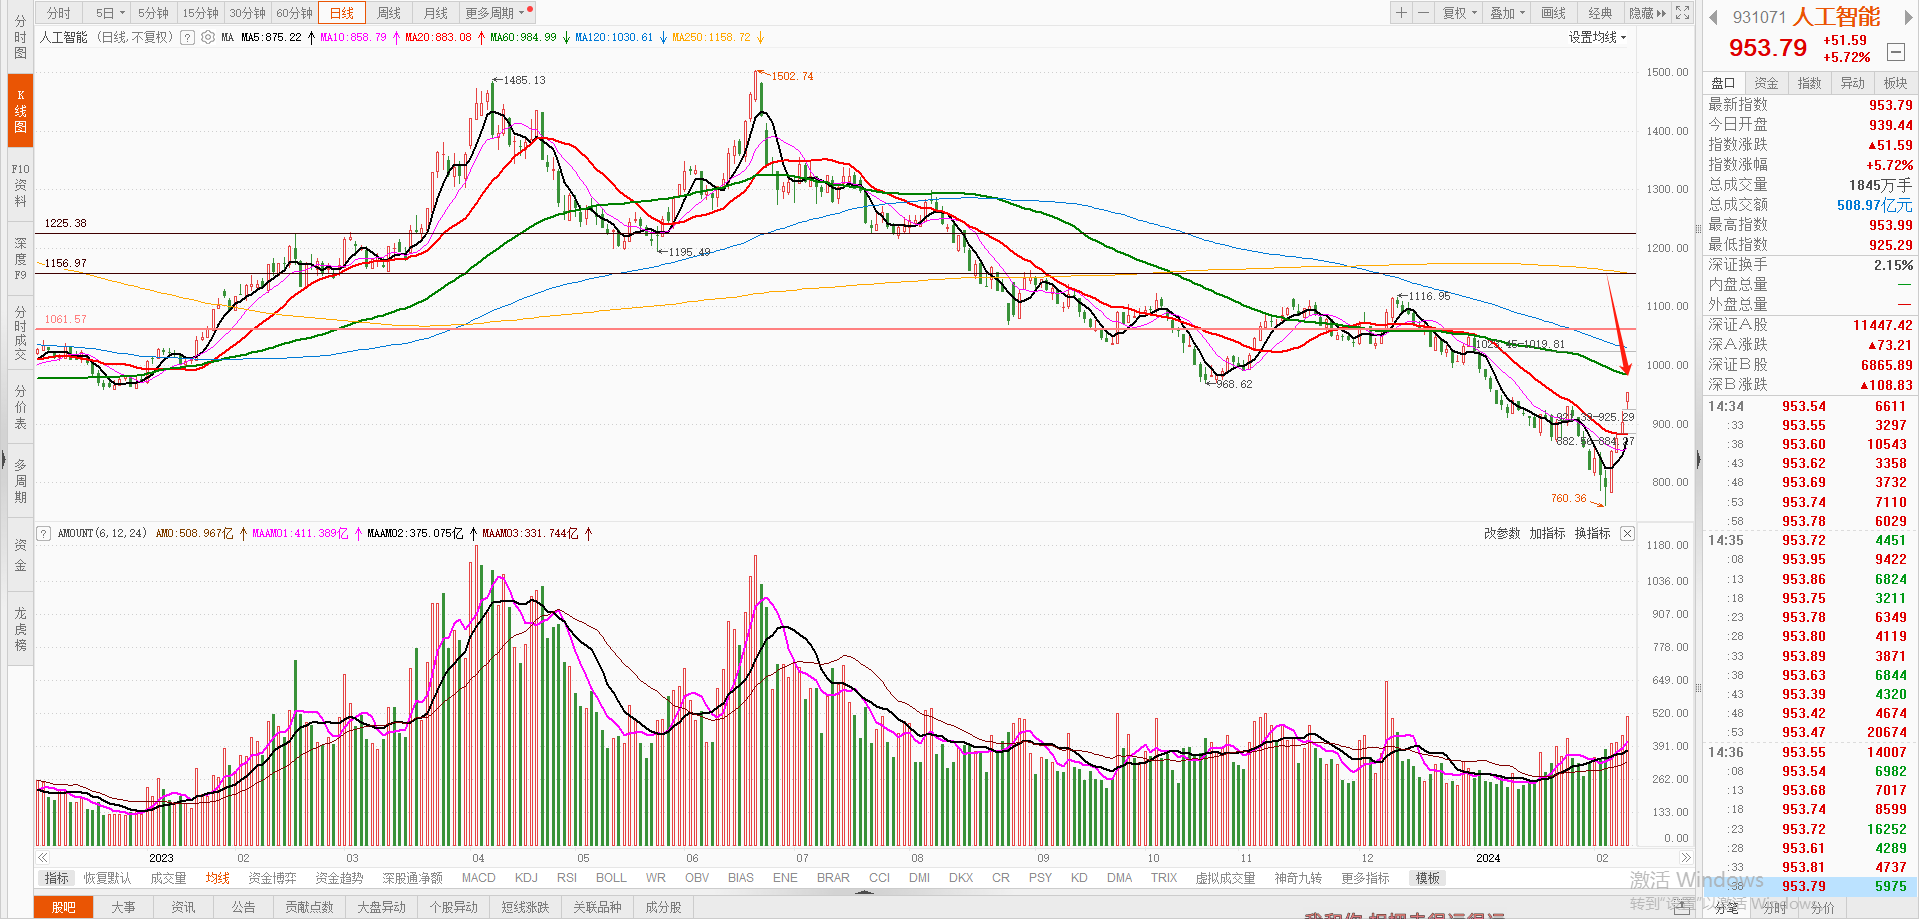Switch to the 周线 weekly chart tab
This screenshot has height=919, width=1919.
tap(389, 13)
